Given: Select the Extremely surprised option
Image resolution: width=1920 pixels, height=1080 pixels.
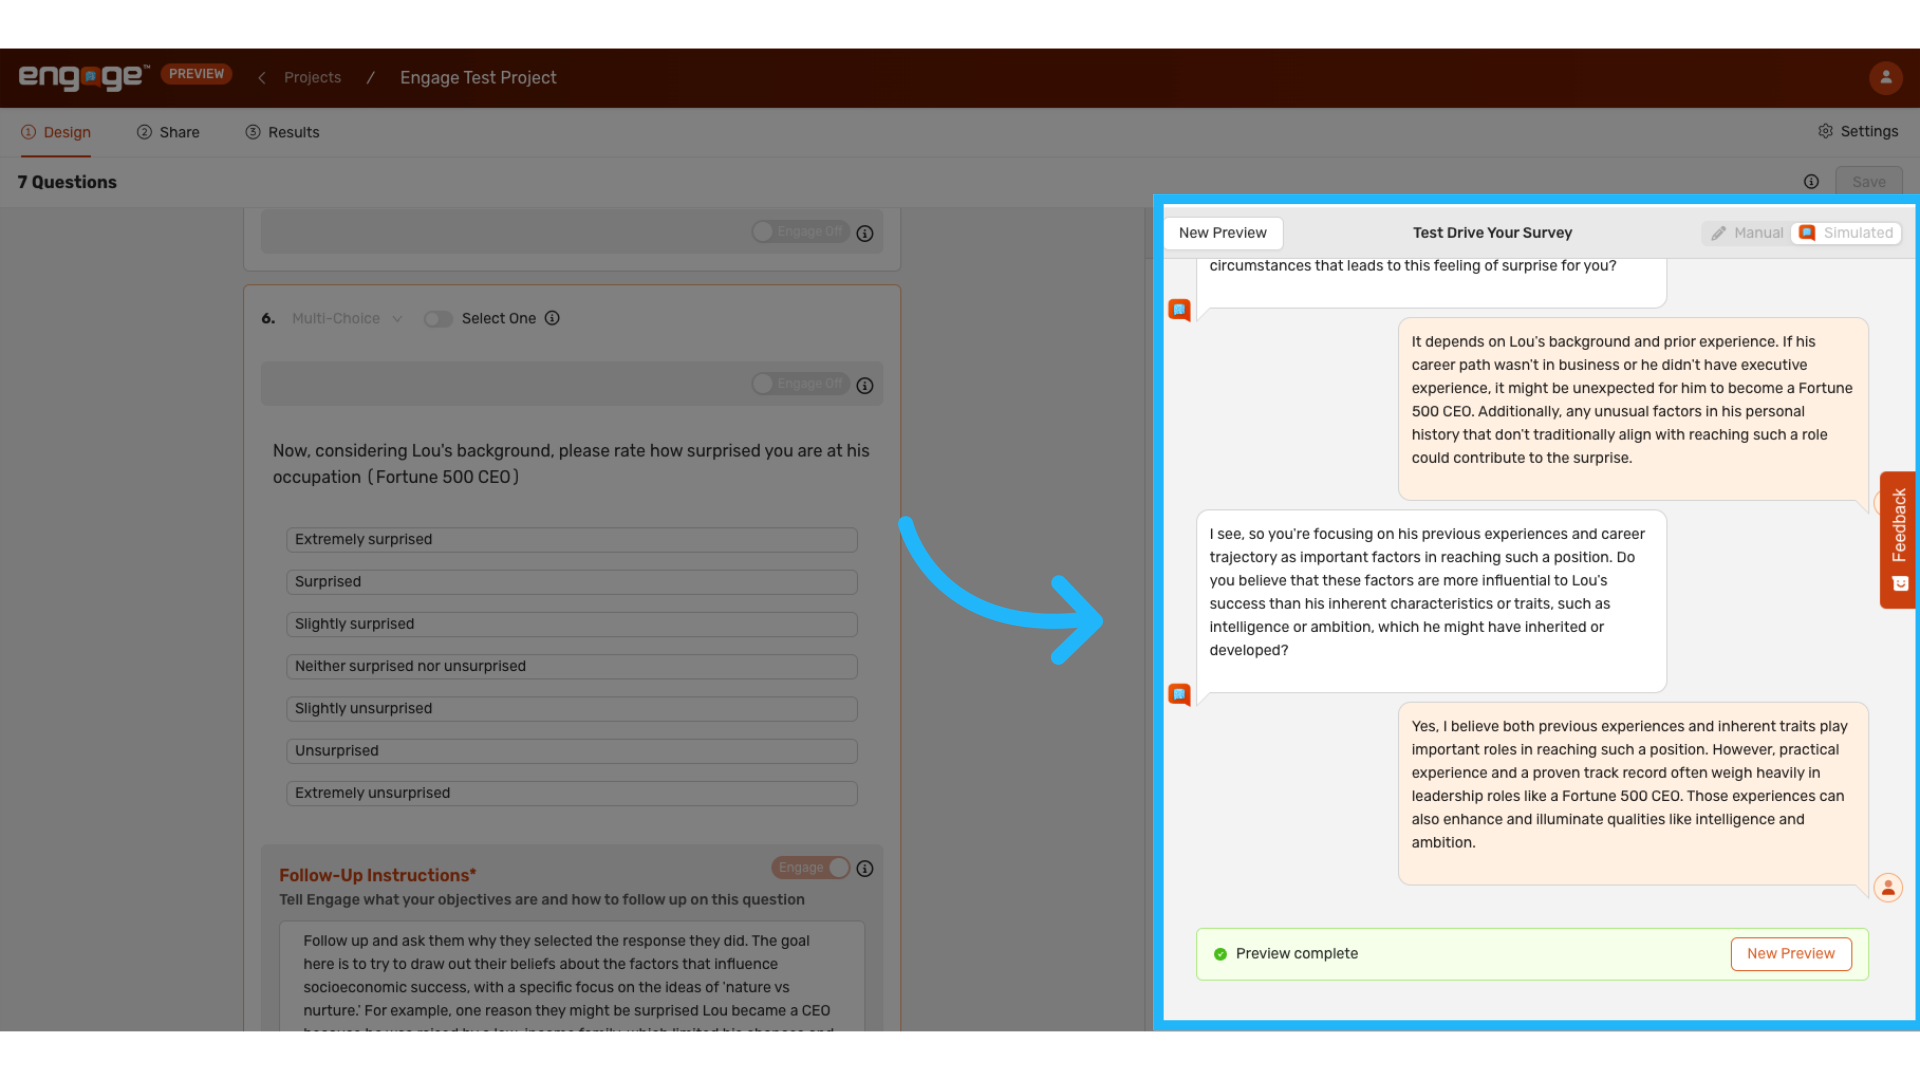Looking at the screenshot, I should [572, 540].
